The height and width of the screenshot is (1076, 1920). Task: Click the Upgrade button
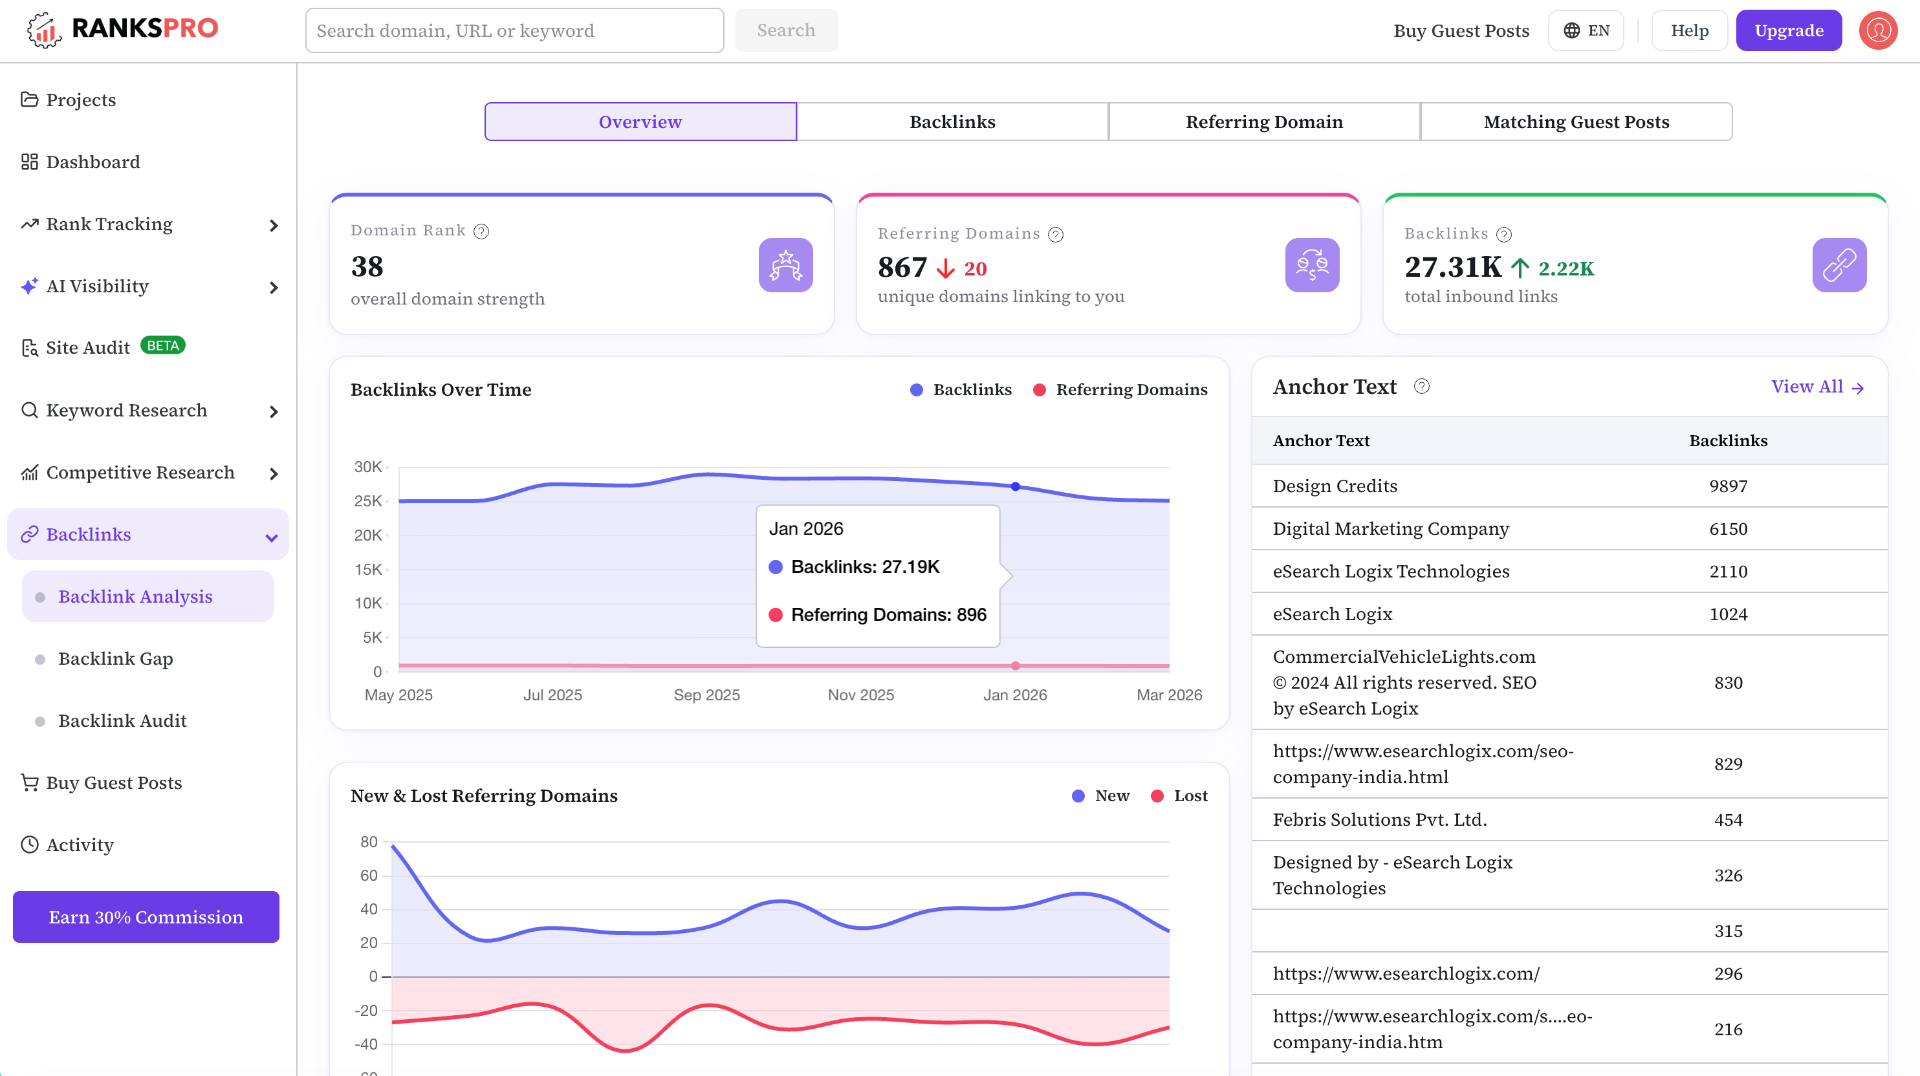click(1789, 31)
